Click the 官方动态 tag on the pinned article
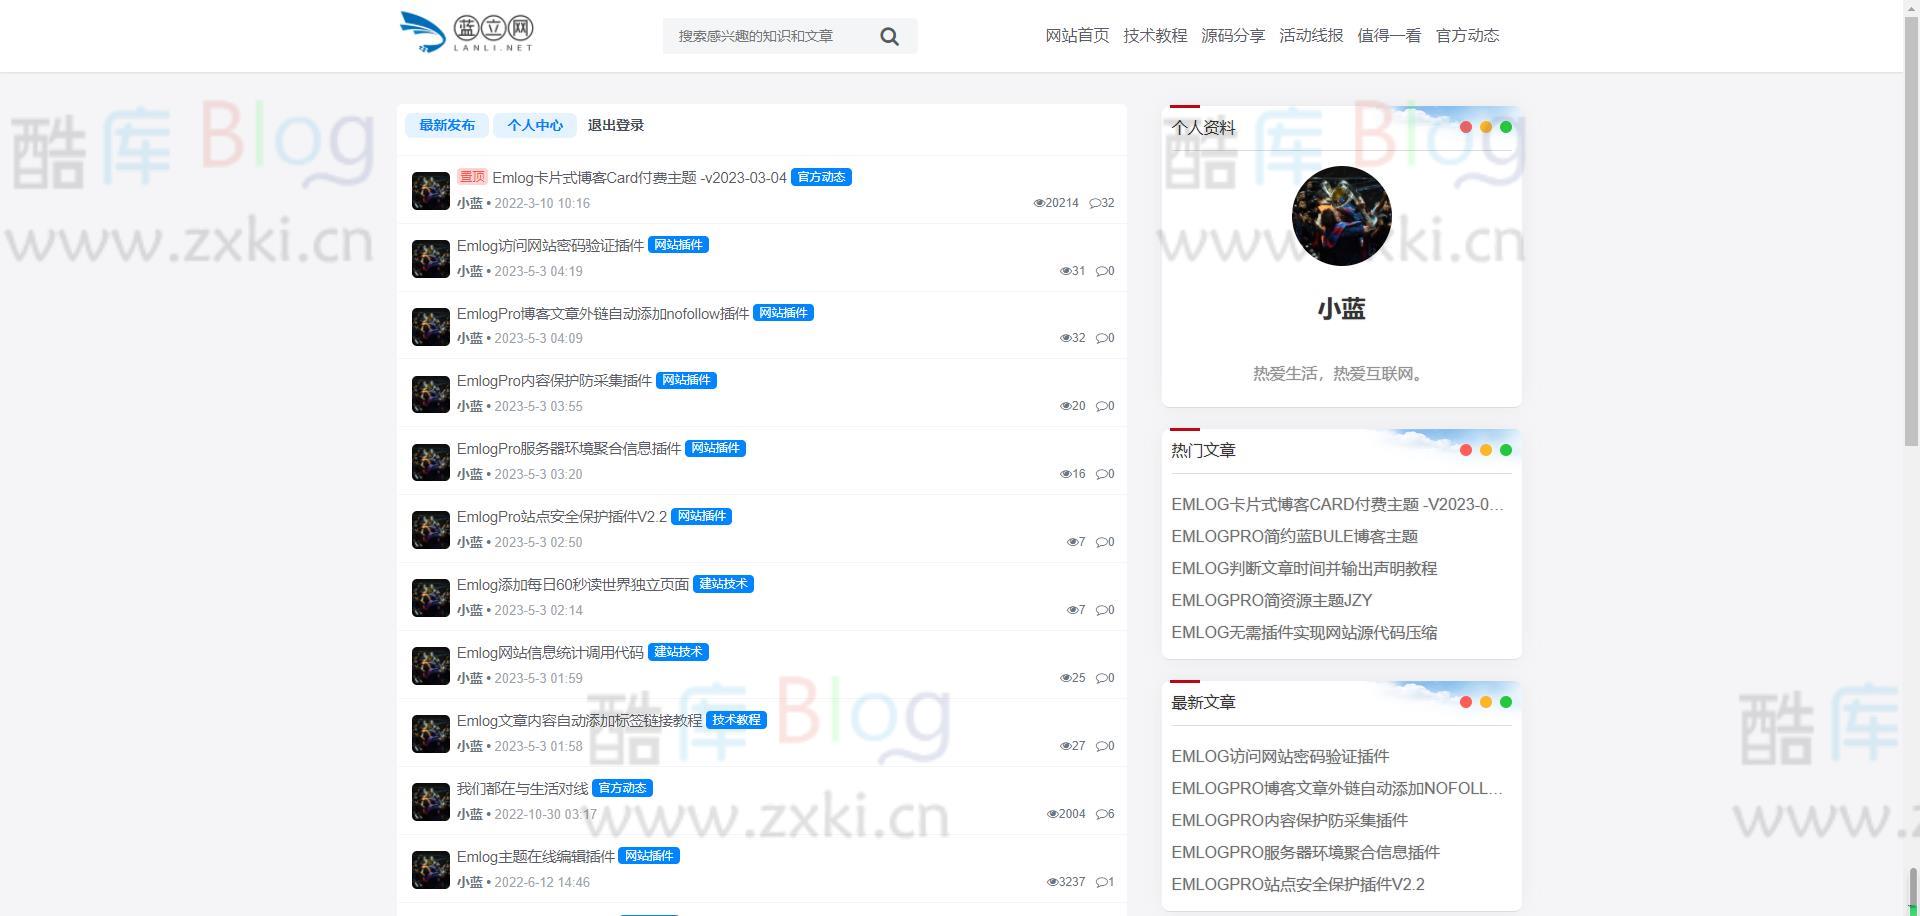This screenshot has width=1920, height=916. pos(820,176)
